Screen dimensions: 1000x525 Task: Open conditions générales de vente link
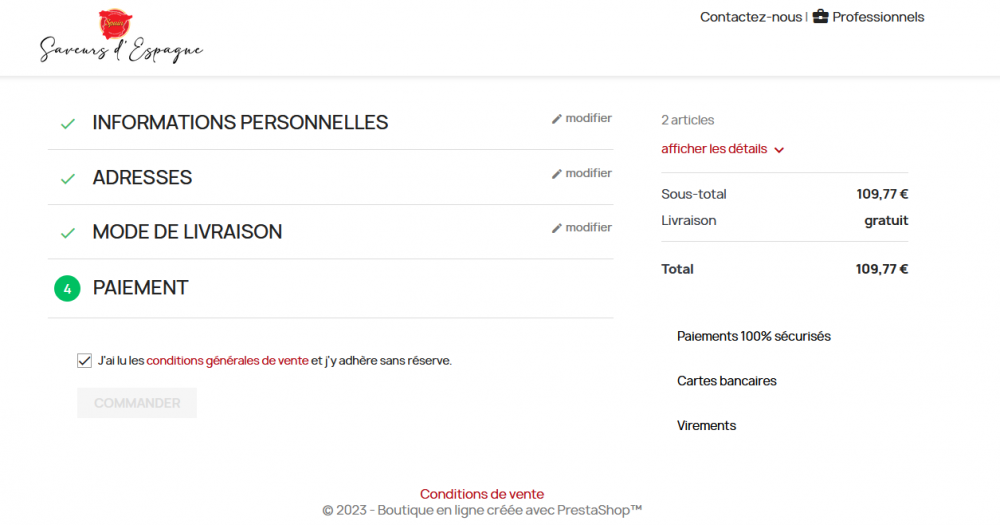(x=228, y=360)
